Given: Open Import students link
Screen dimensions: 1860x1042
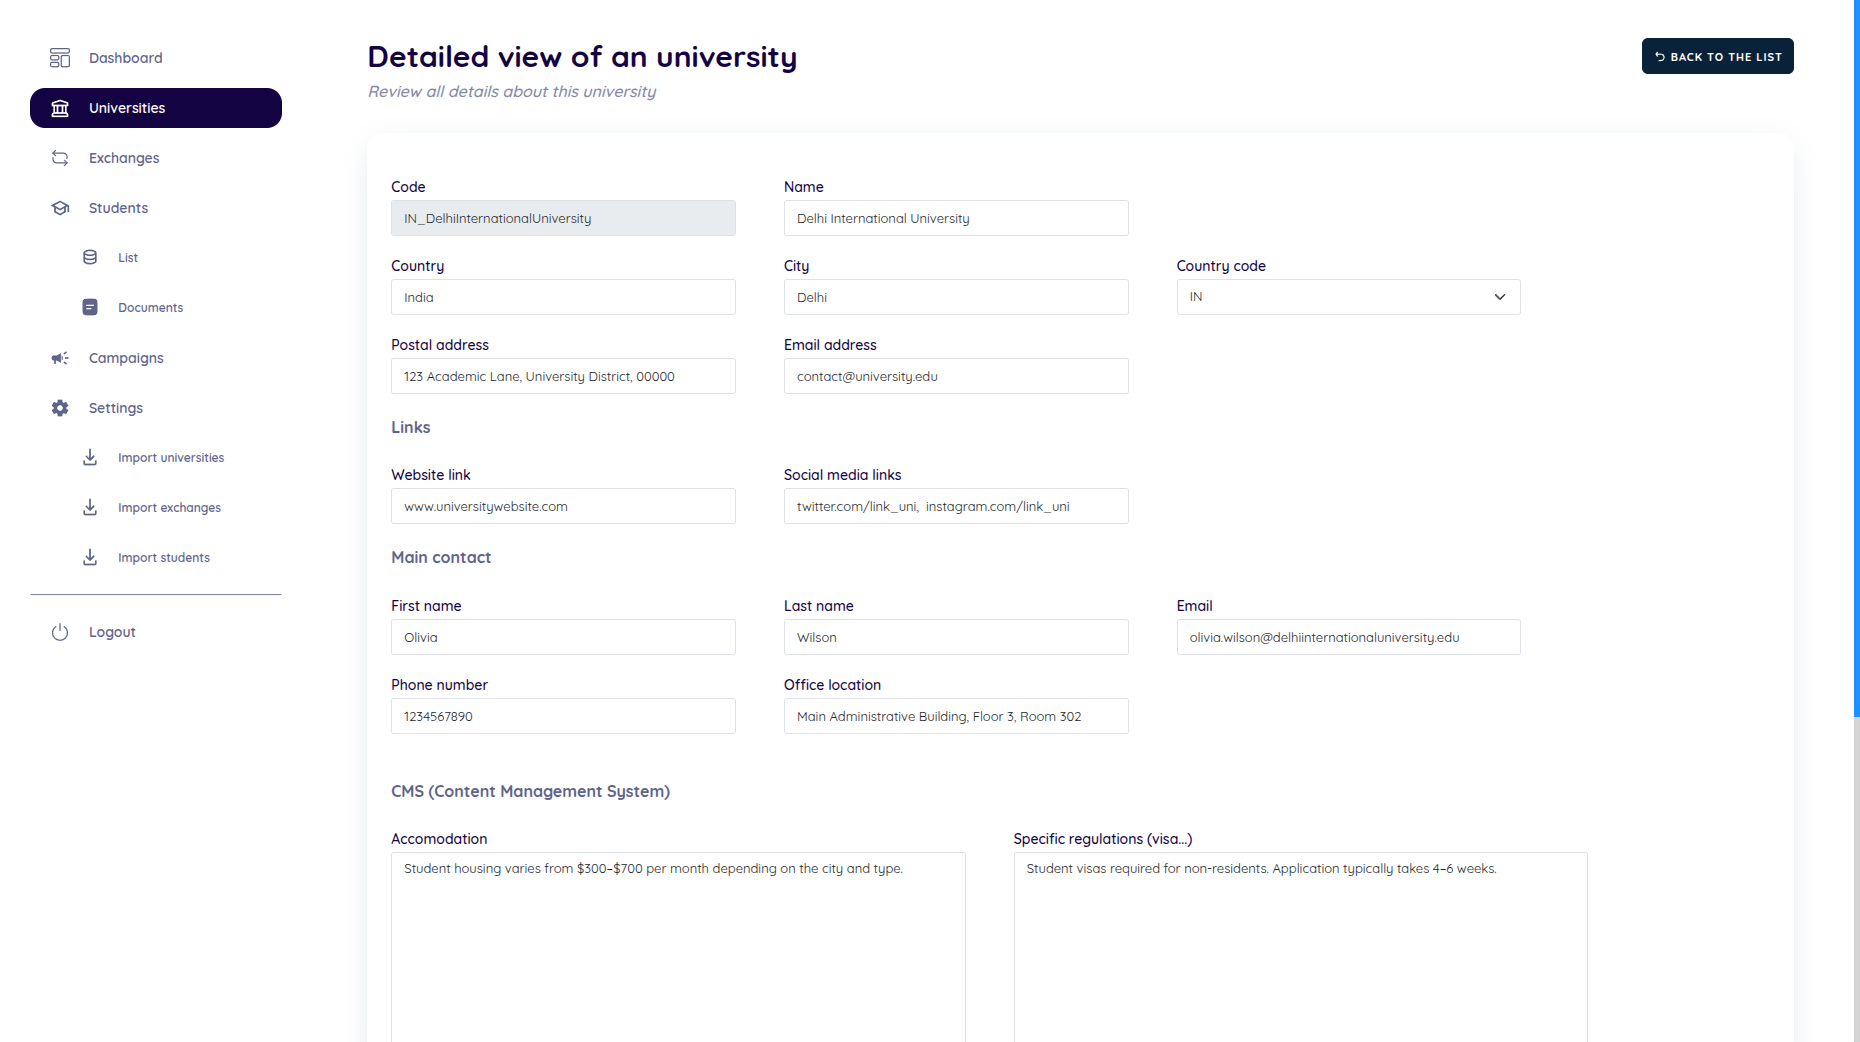Looking at the screenshot, I should [x=164, y=557].
